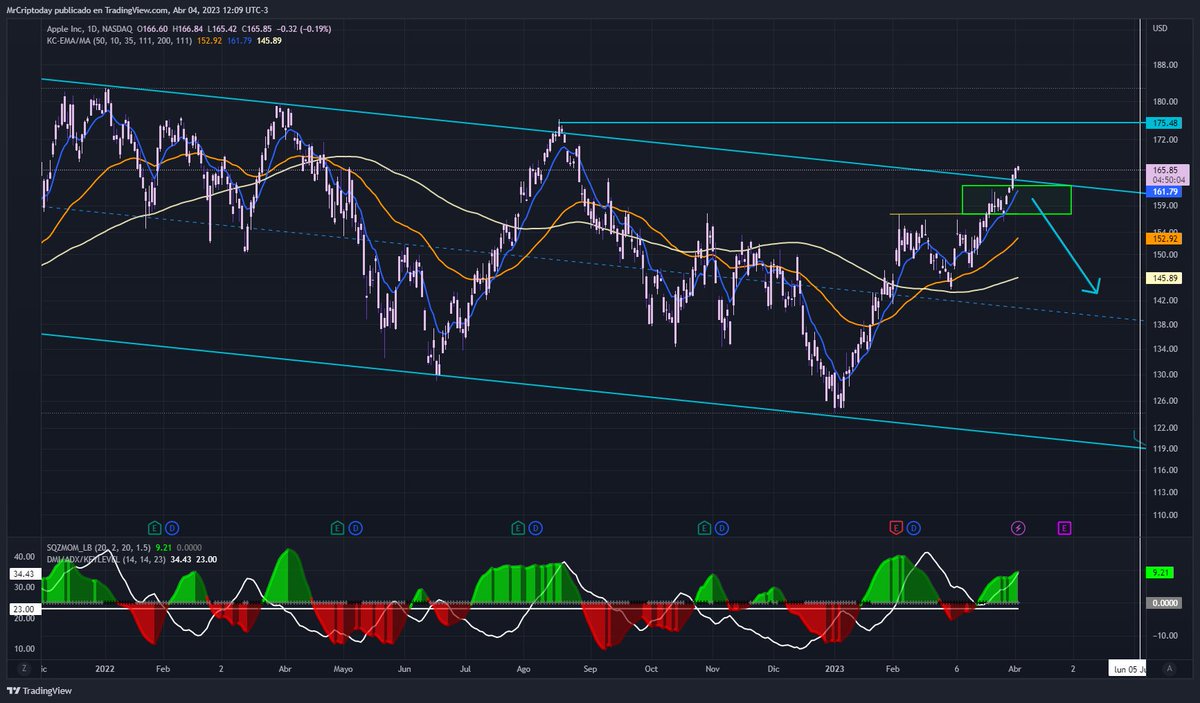
Task: Click the USD currency label
Action: point(1160,28)
